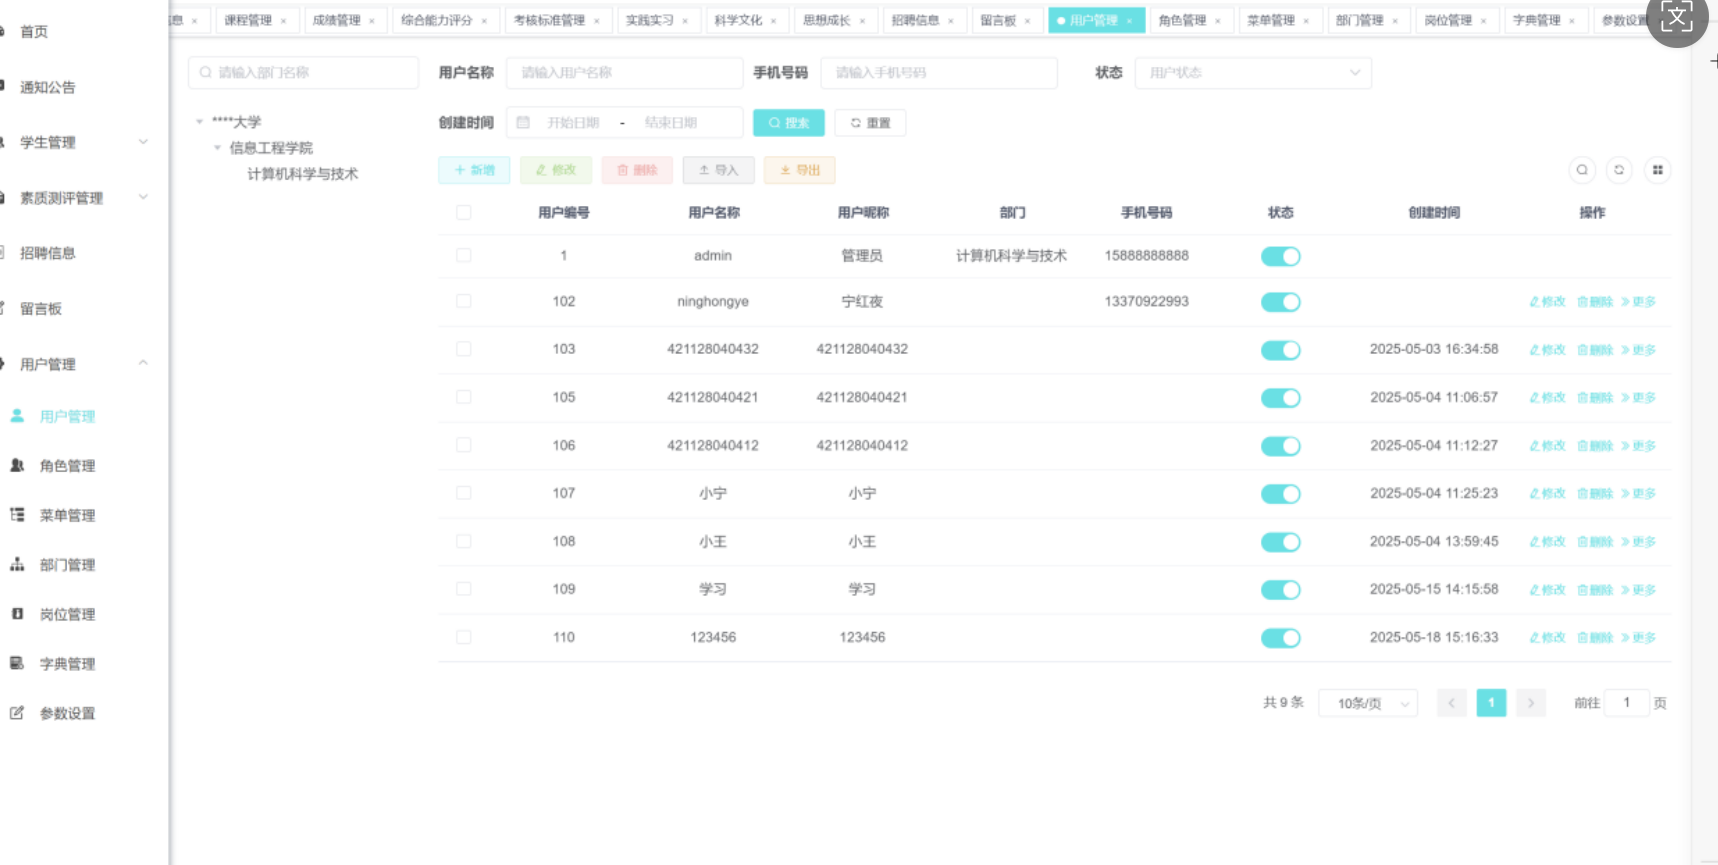Toggle status switch for admin
The image size is (1718, 865).
(1280, 257)
